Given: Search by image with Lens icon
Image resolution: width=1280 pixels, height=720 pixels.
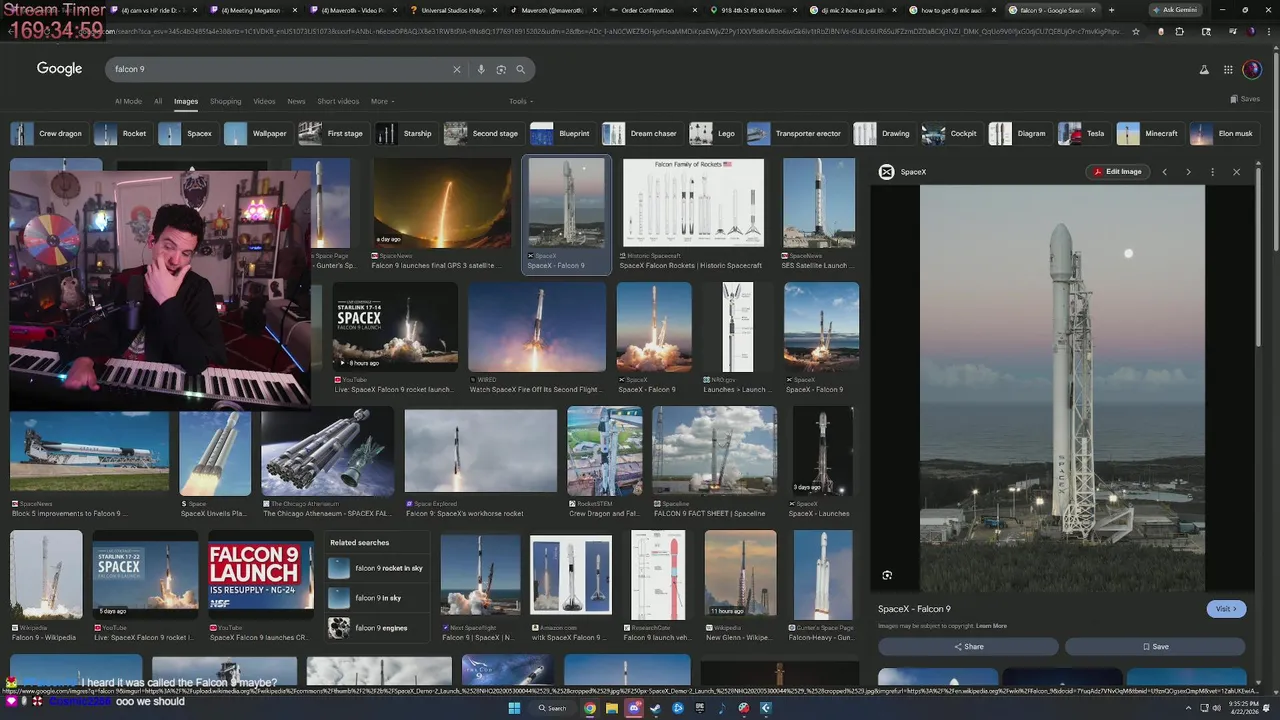Looking at the screenshot, I should click(501, 69).
